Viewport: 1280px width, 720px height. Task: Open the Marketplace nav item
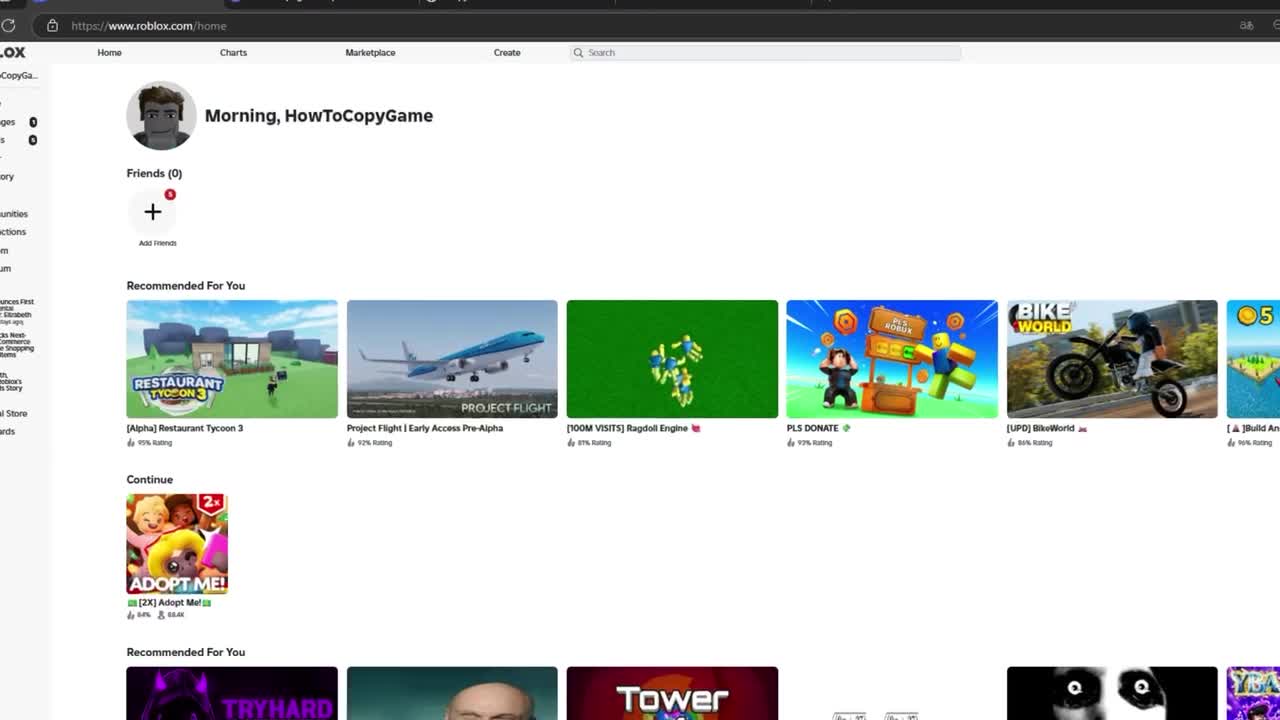pos(370,53)
